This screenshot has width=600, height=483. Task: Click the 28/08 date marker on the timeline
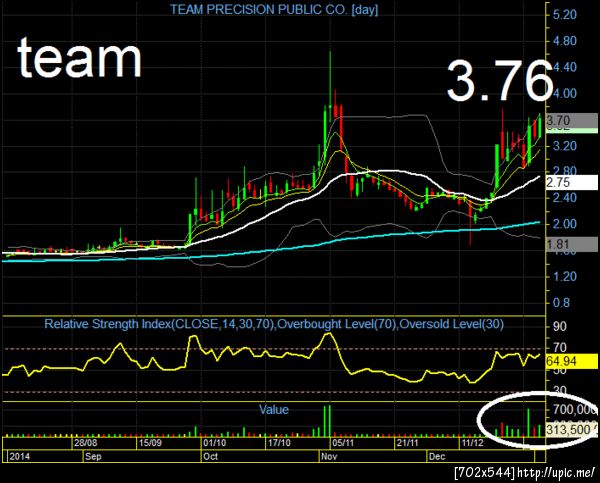(85, 443)
